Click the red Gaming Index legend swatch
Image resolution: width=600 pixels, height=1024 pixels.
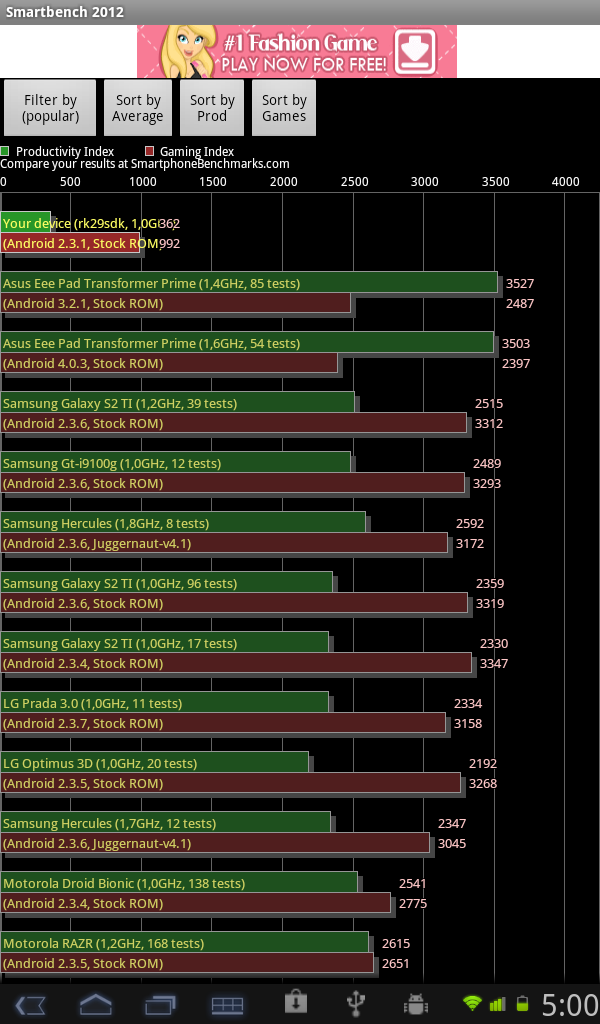coord(150,151)
